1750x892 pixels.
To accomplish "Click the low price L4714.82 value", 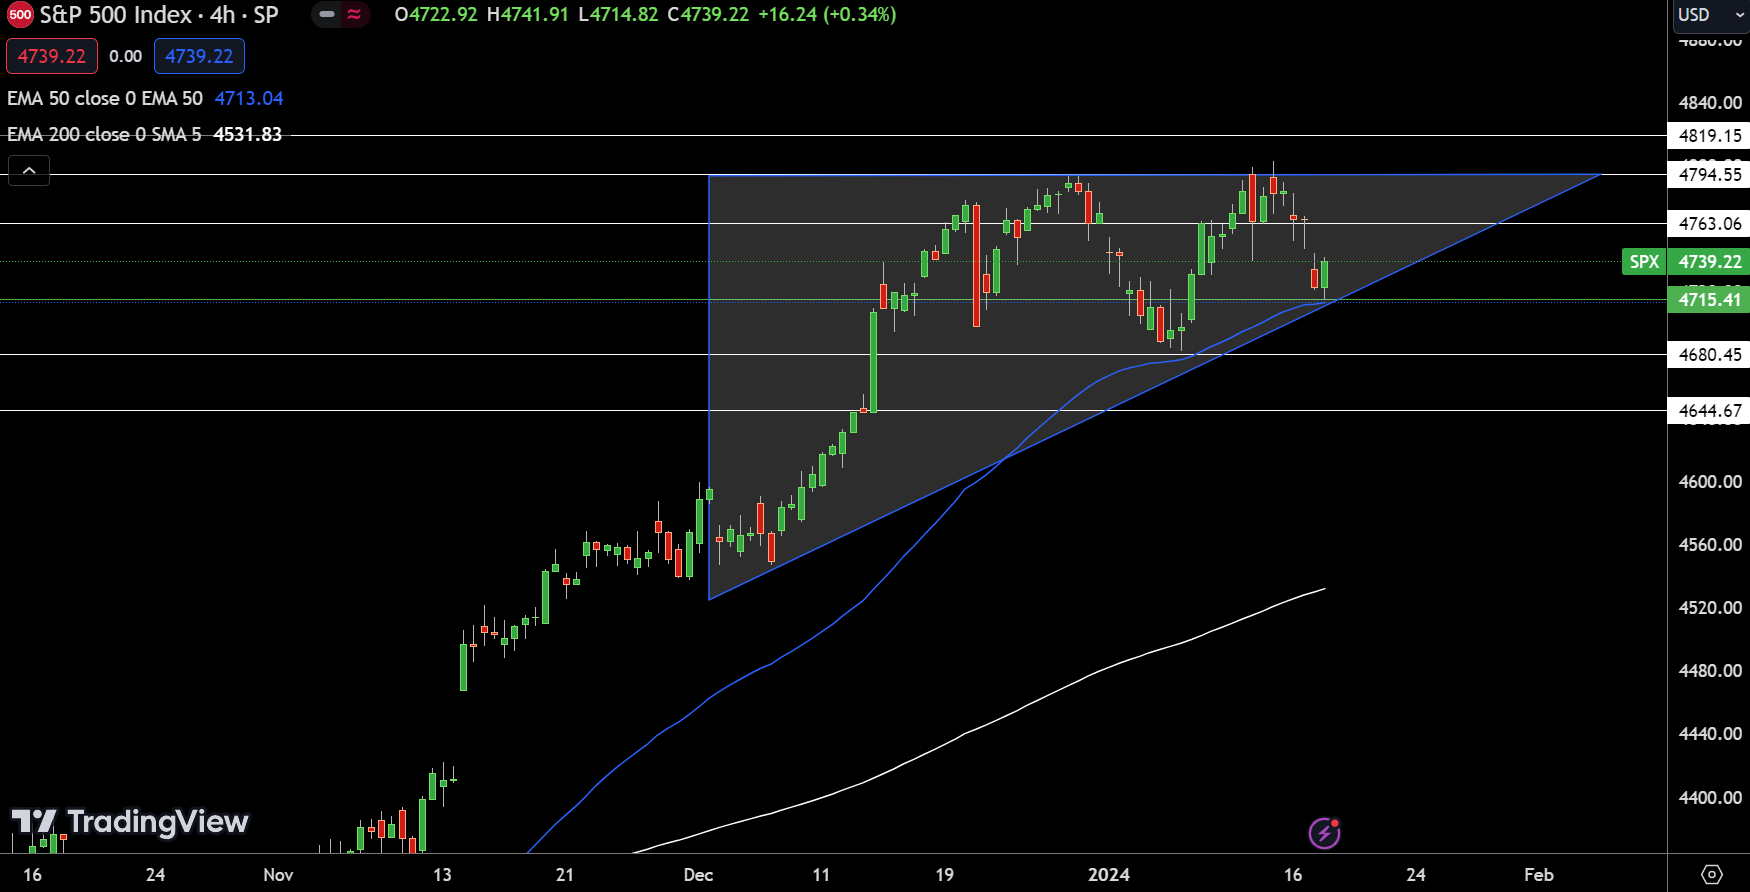I will pyautogui.click(x=618, y=15).
